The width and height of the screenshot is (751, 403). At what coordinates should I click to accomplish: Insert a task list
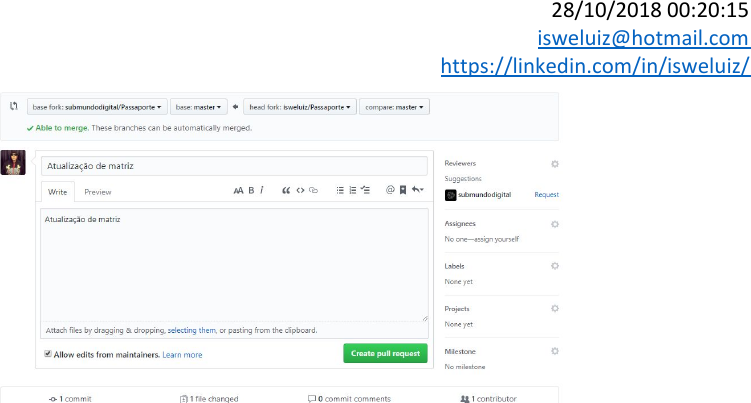(x=365, y=190)
